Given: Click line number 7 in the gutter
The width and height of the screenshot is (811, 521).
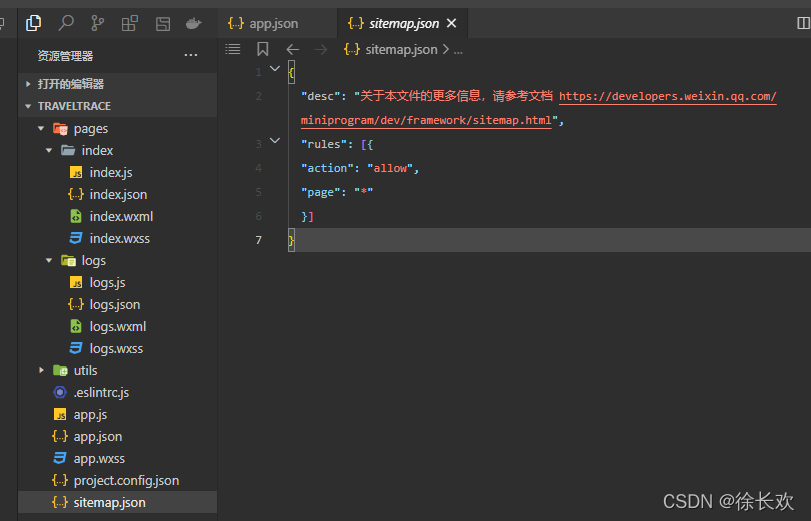Looking at the screenshot, I should (259, 240).
